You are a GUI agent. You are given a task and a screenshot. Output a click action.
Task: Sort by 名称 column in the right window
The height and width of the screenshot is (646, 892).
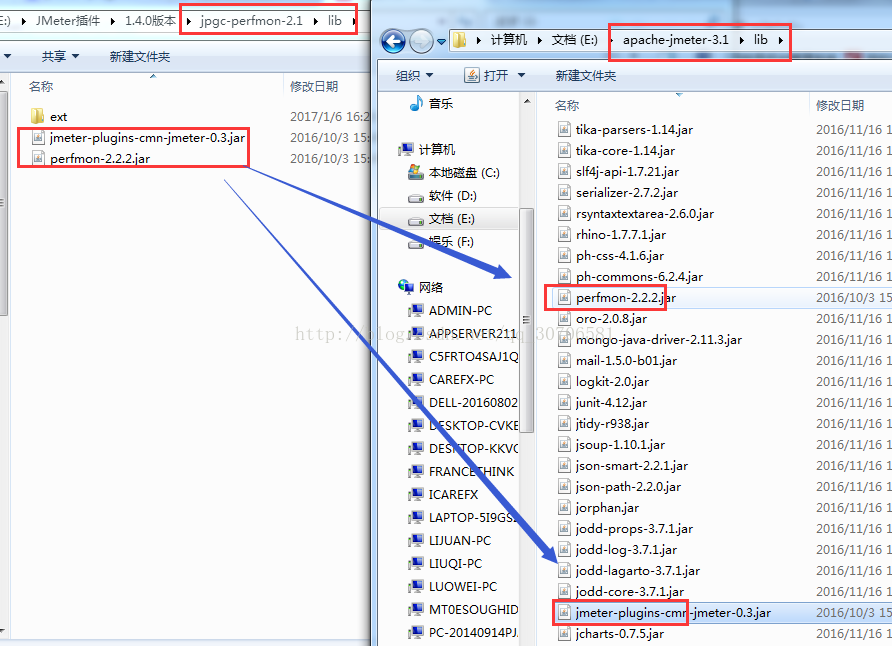[x=567, y=105]
